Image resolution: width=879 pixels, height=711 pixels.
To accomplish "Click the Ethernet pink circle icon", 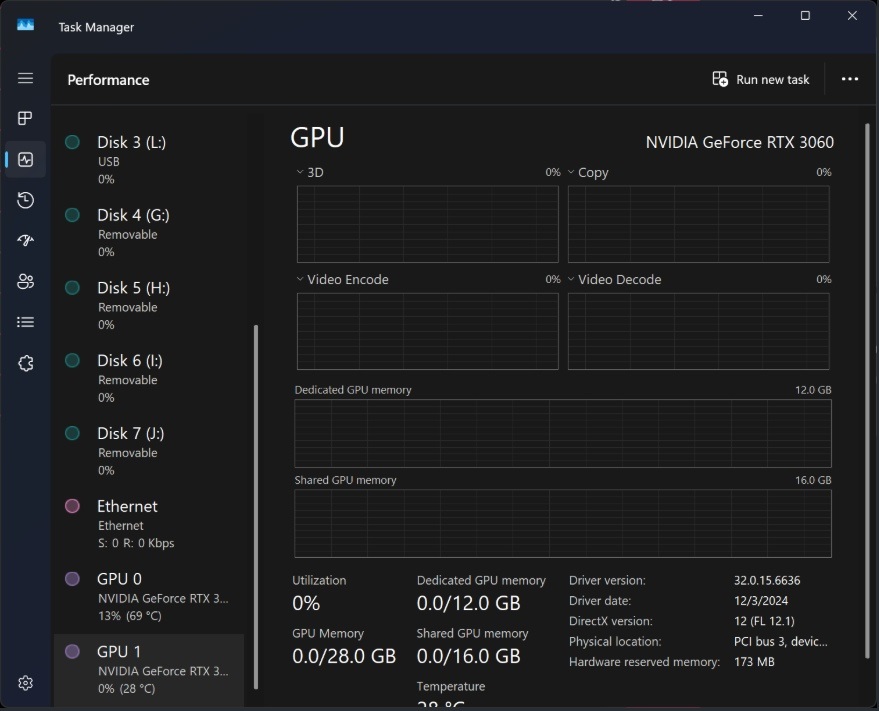I will [72, 506].
